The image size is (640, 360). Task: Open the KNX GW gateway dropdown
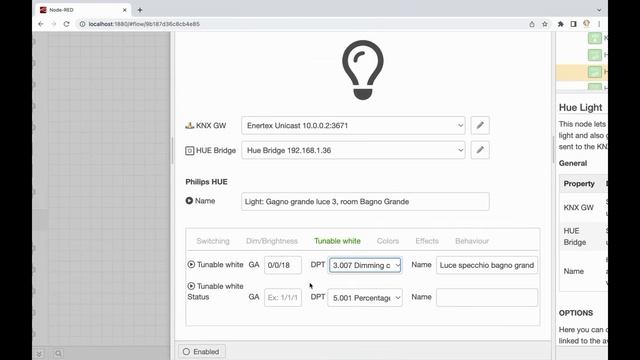coord(353,125)
